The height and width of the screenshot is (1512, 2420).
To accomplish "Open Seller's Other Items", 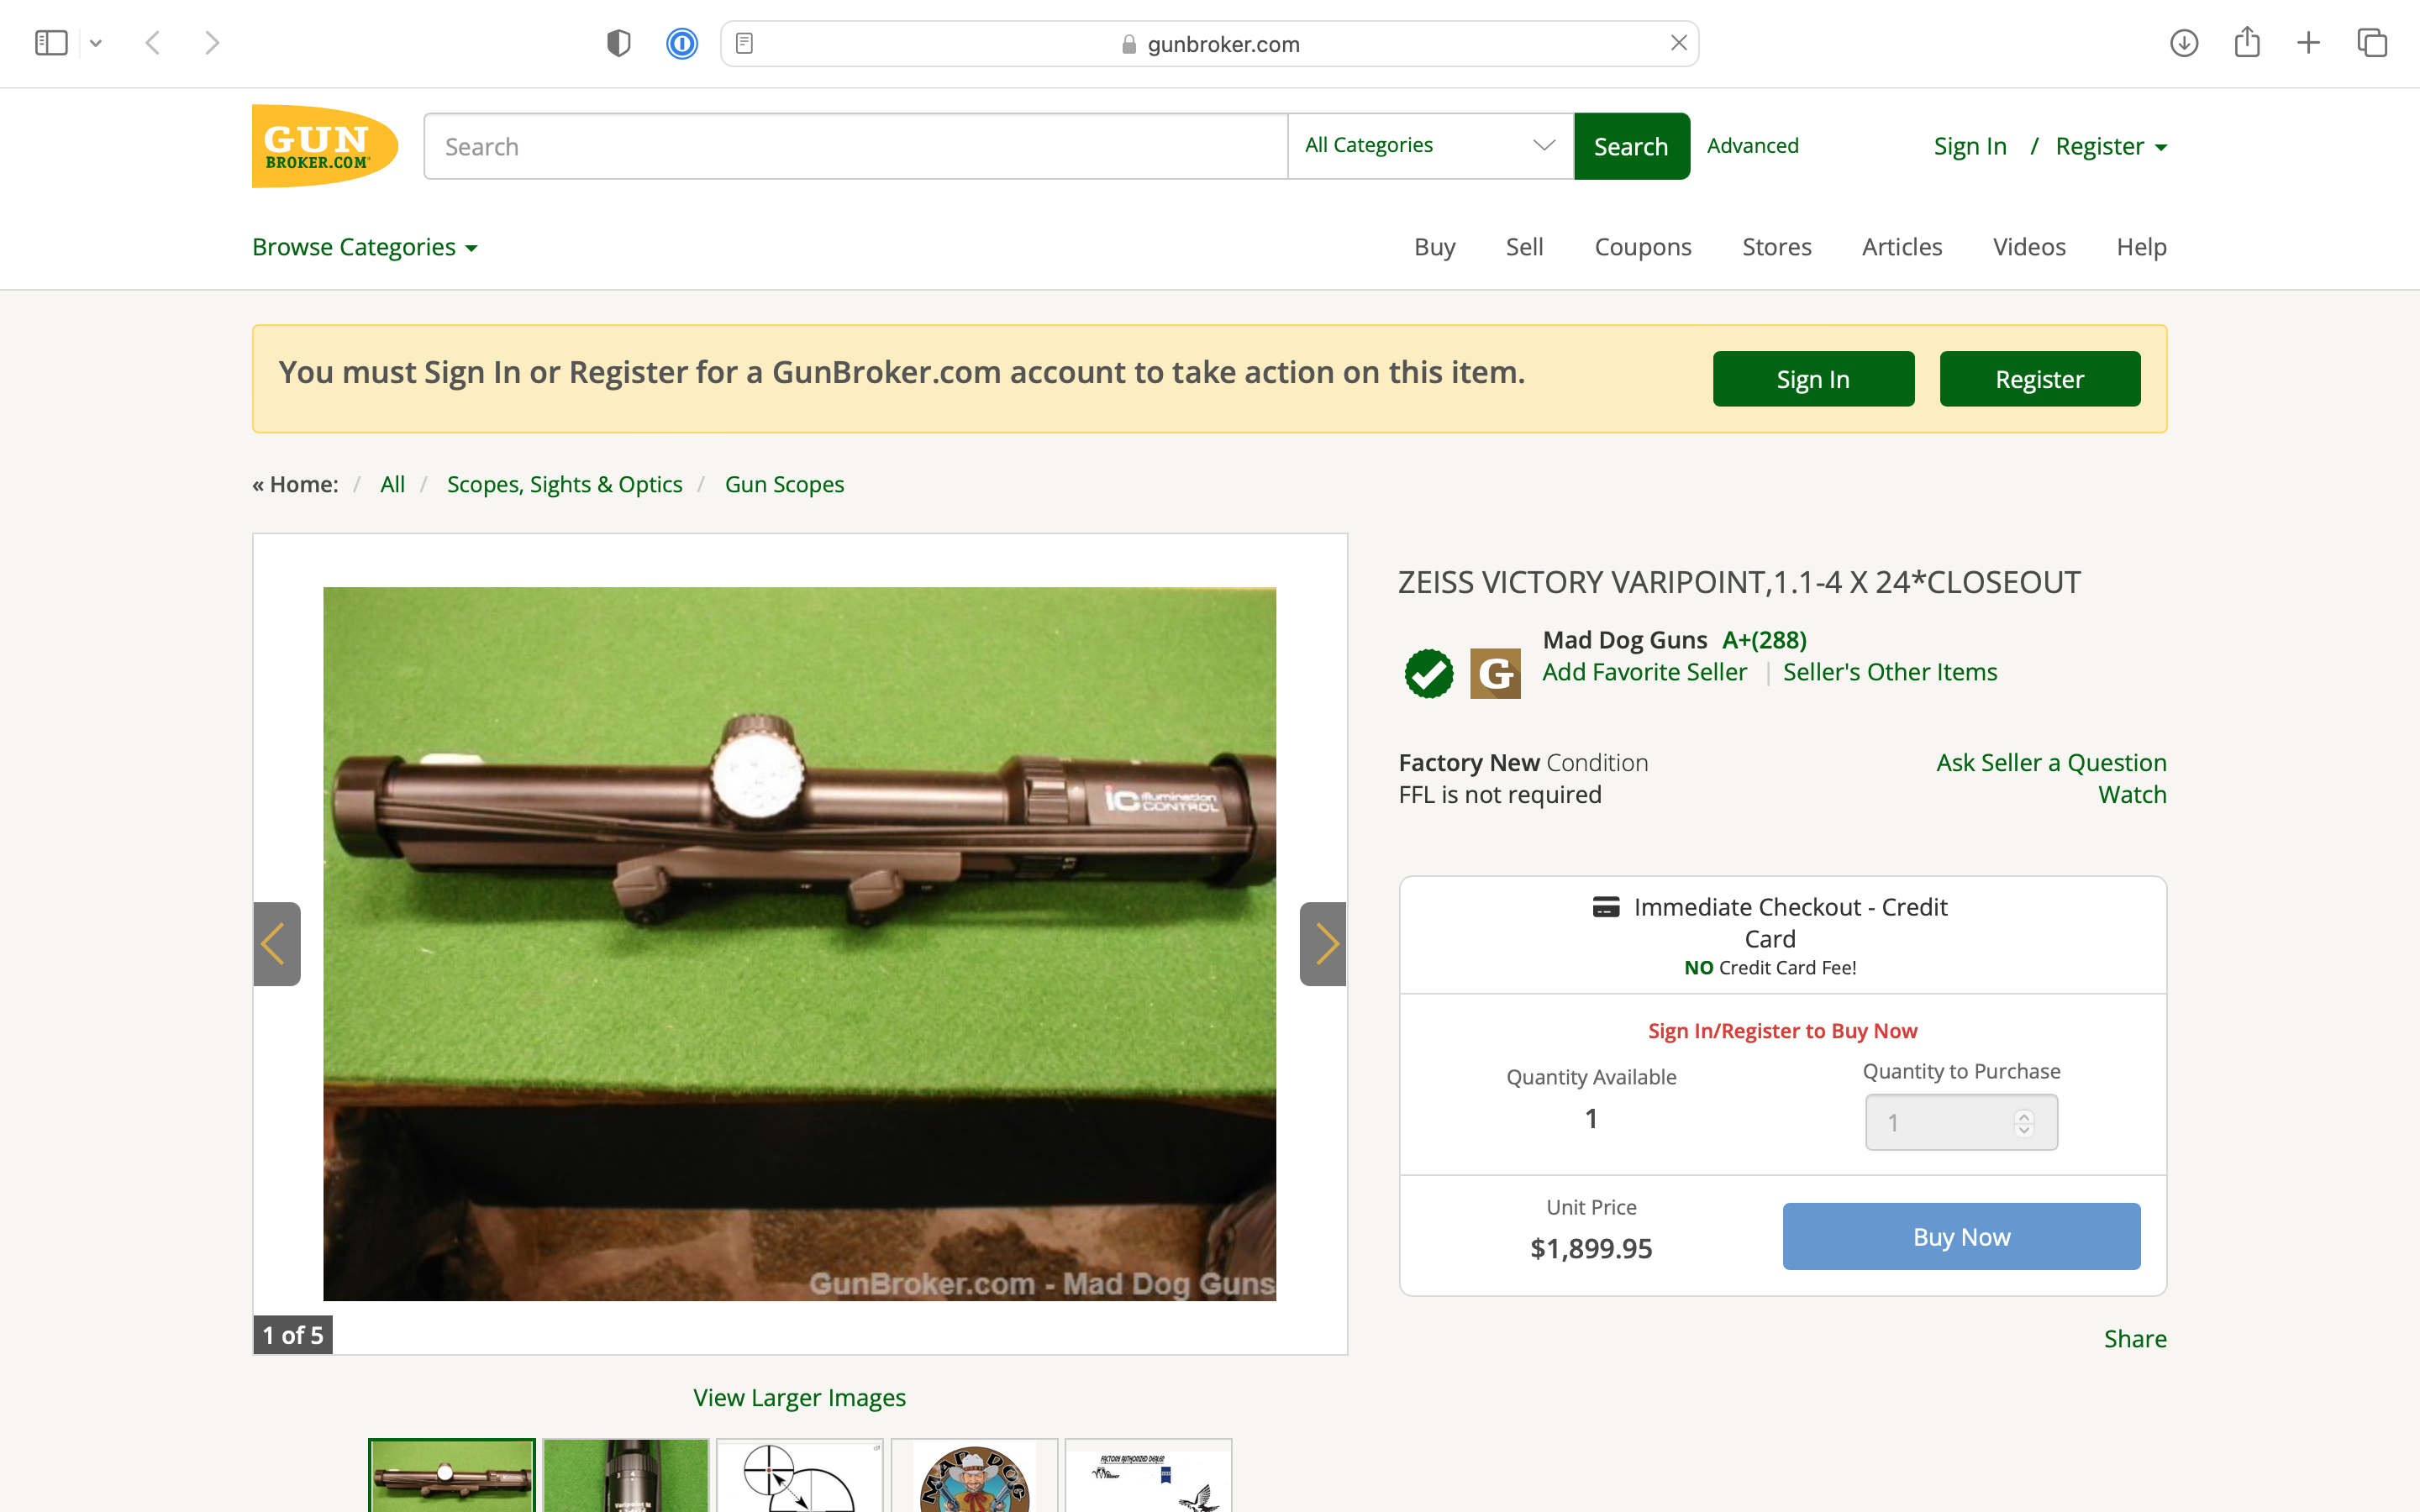I will [x=1890, y=672].
